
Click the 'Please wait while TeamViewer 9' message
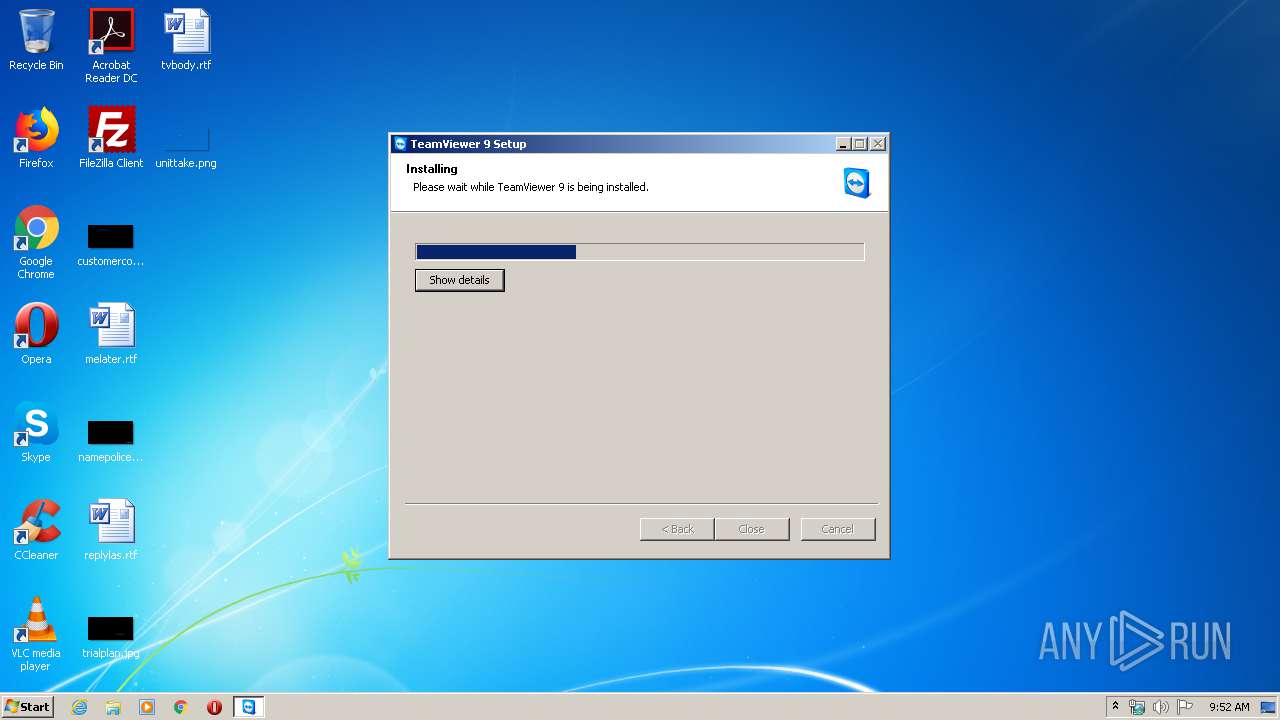click(x=531, y=187)
